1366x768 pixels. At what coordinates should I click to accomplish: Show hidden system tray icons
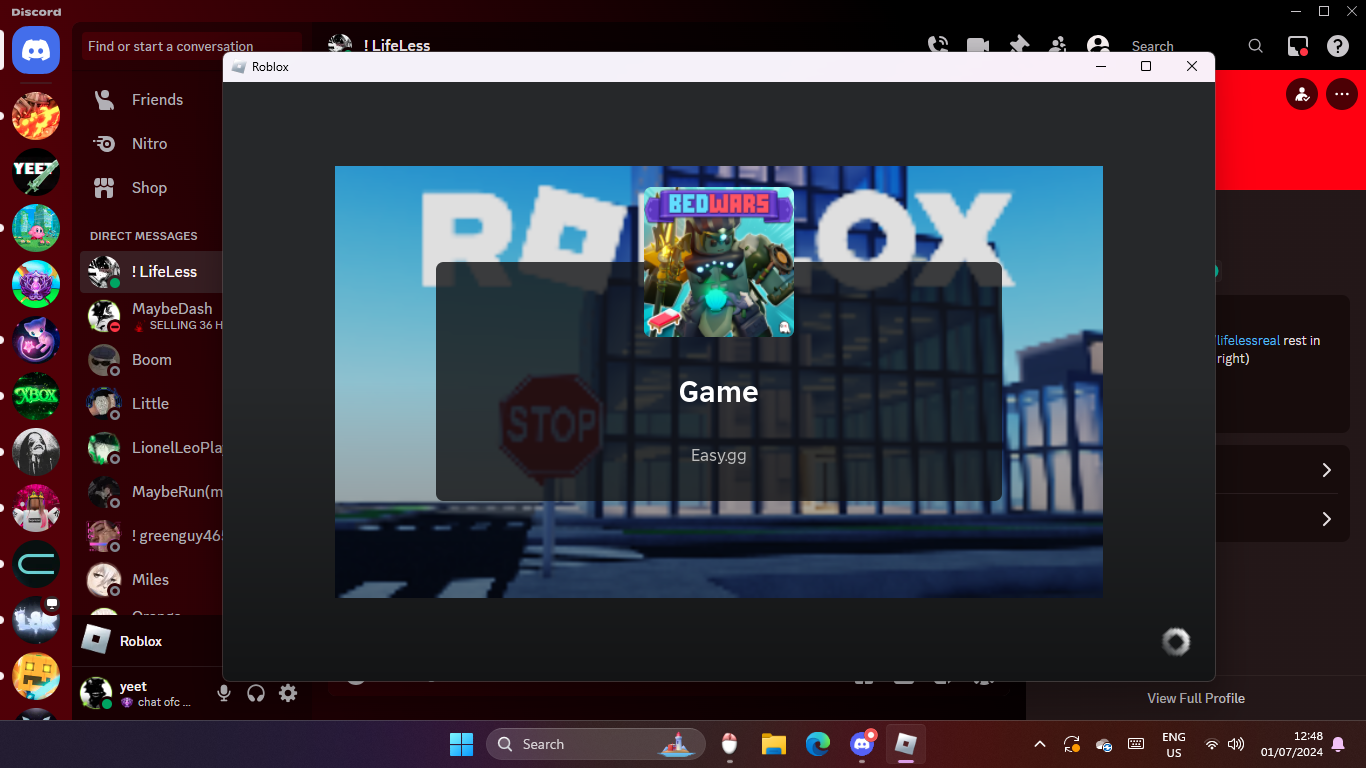point(1040,744)
